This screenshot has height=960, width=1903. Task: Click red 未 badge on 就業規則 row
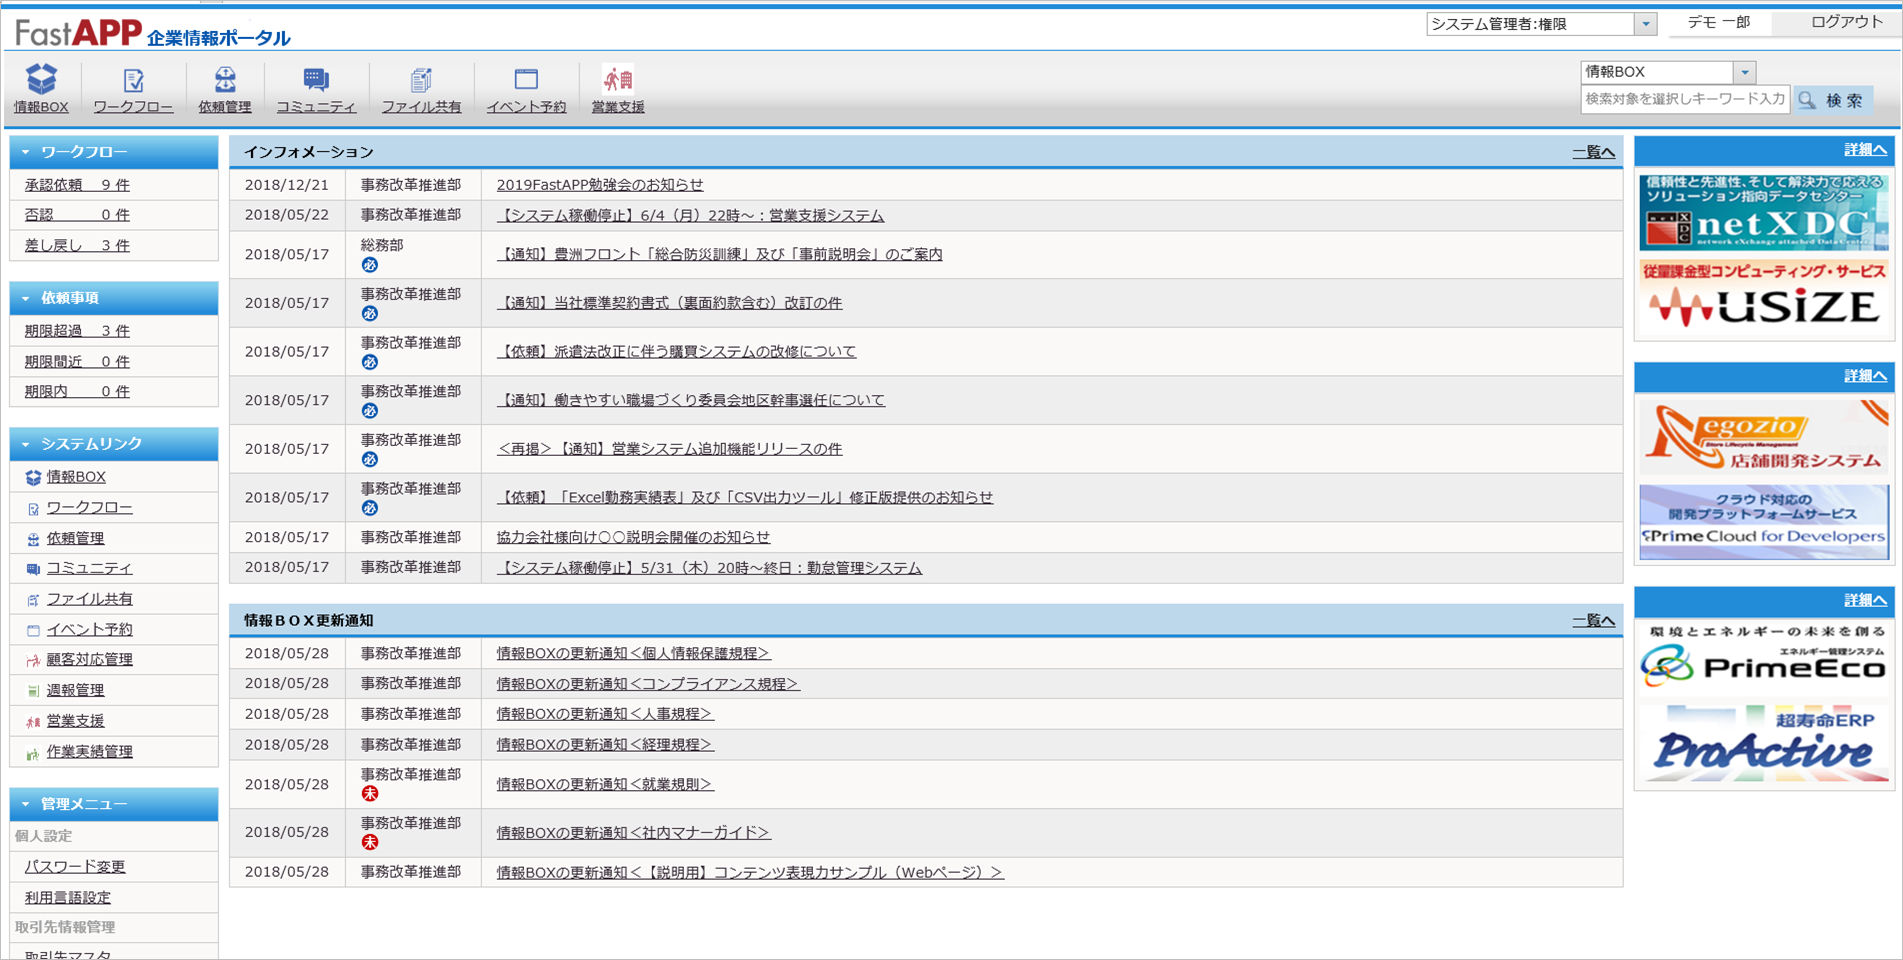(370, 794)
